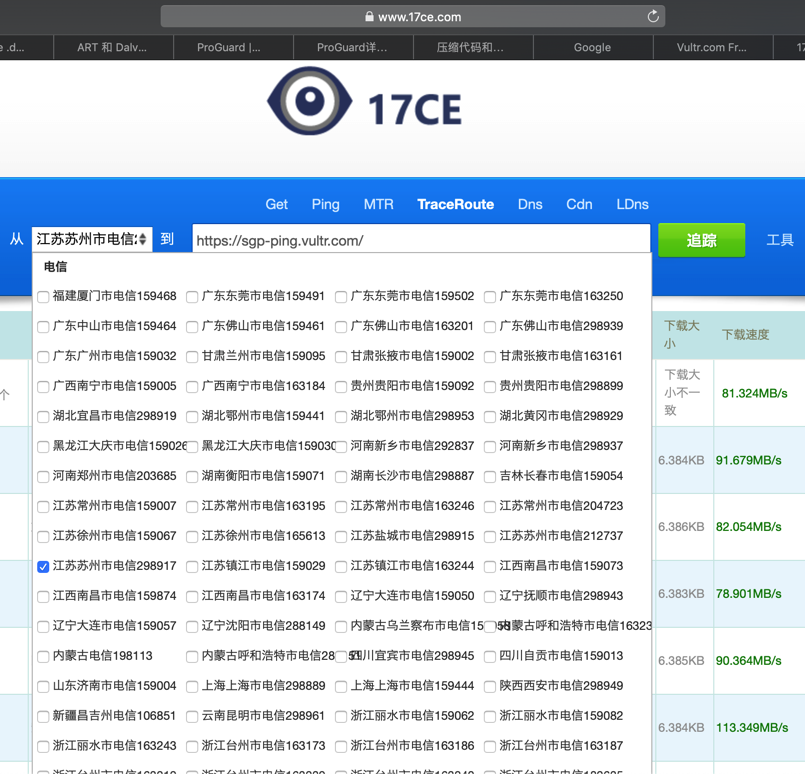Click the 113.349MB/s download speed value
The height and width of the screenshot is (774, 805).
752,727
